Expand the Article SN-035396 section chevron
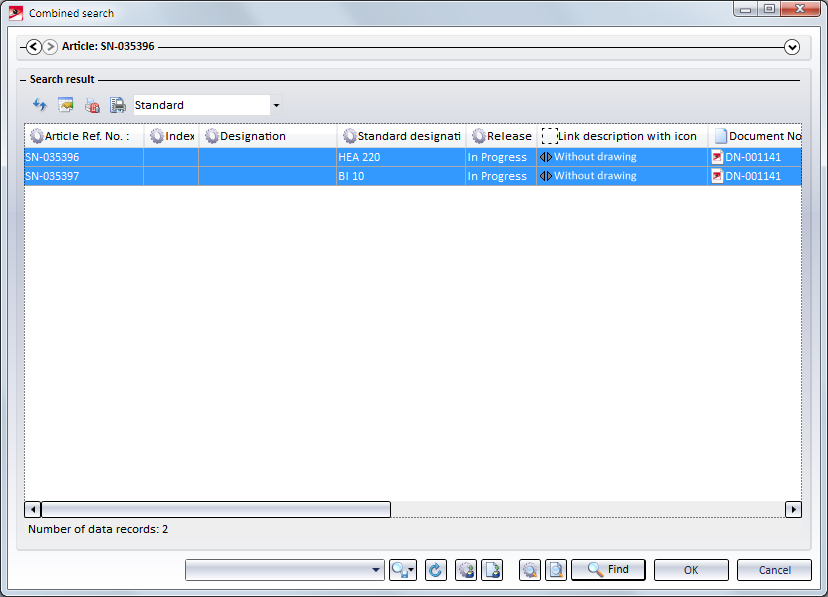The image size is (828, 597). coord(792,47)
